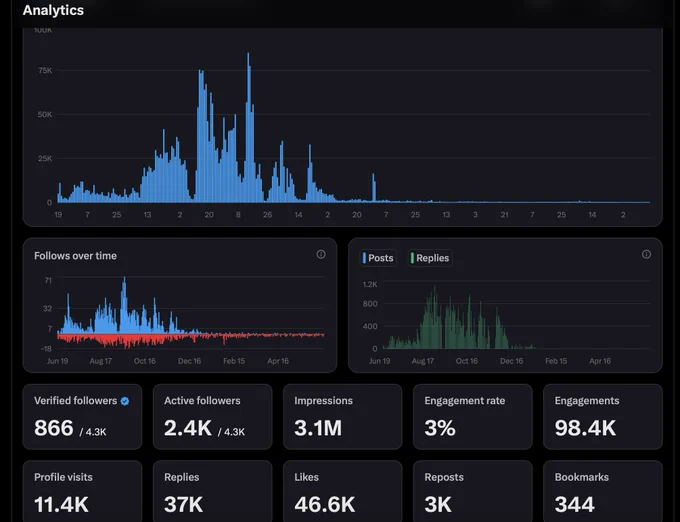Select the Reposts metric card

click(x=473, y=491)
